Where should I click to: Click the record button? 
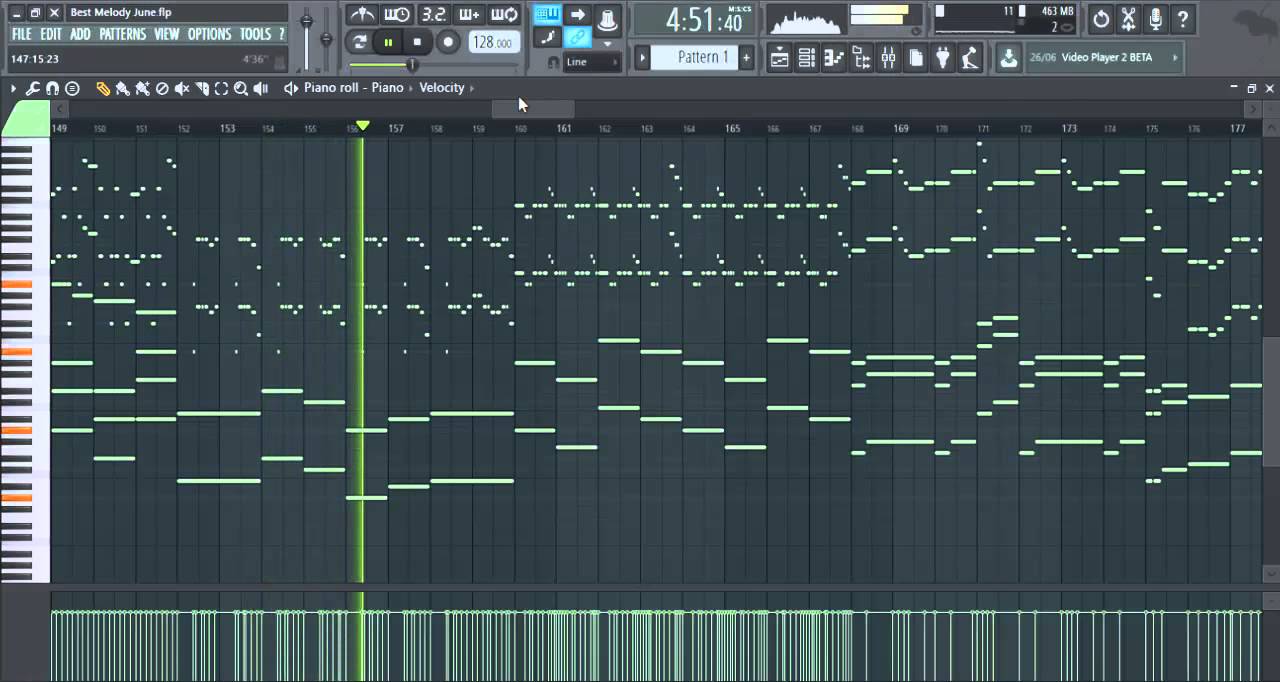448,42
